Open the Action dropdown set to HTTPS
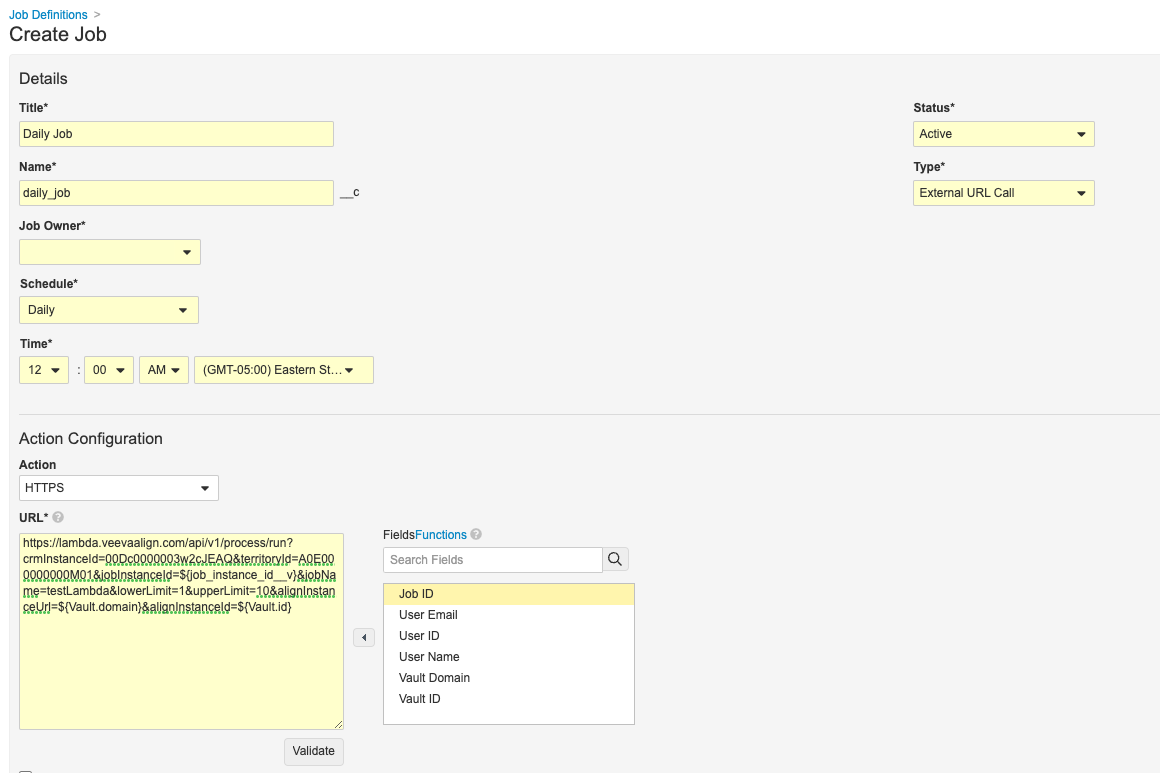 pyautogui.click(x=118, y=488)
